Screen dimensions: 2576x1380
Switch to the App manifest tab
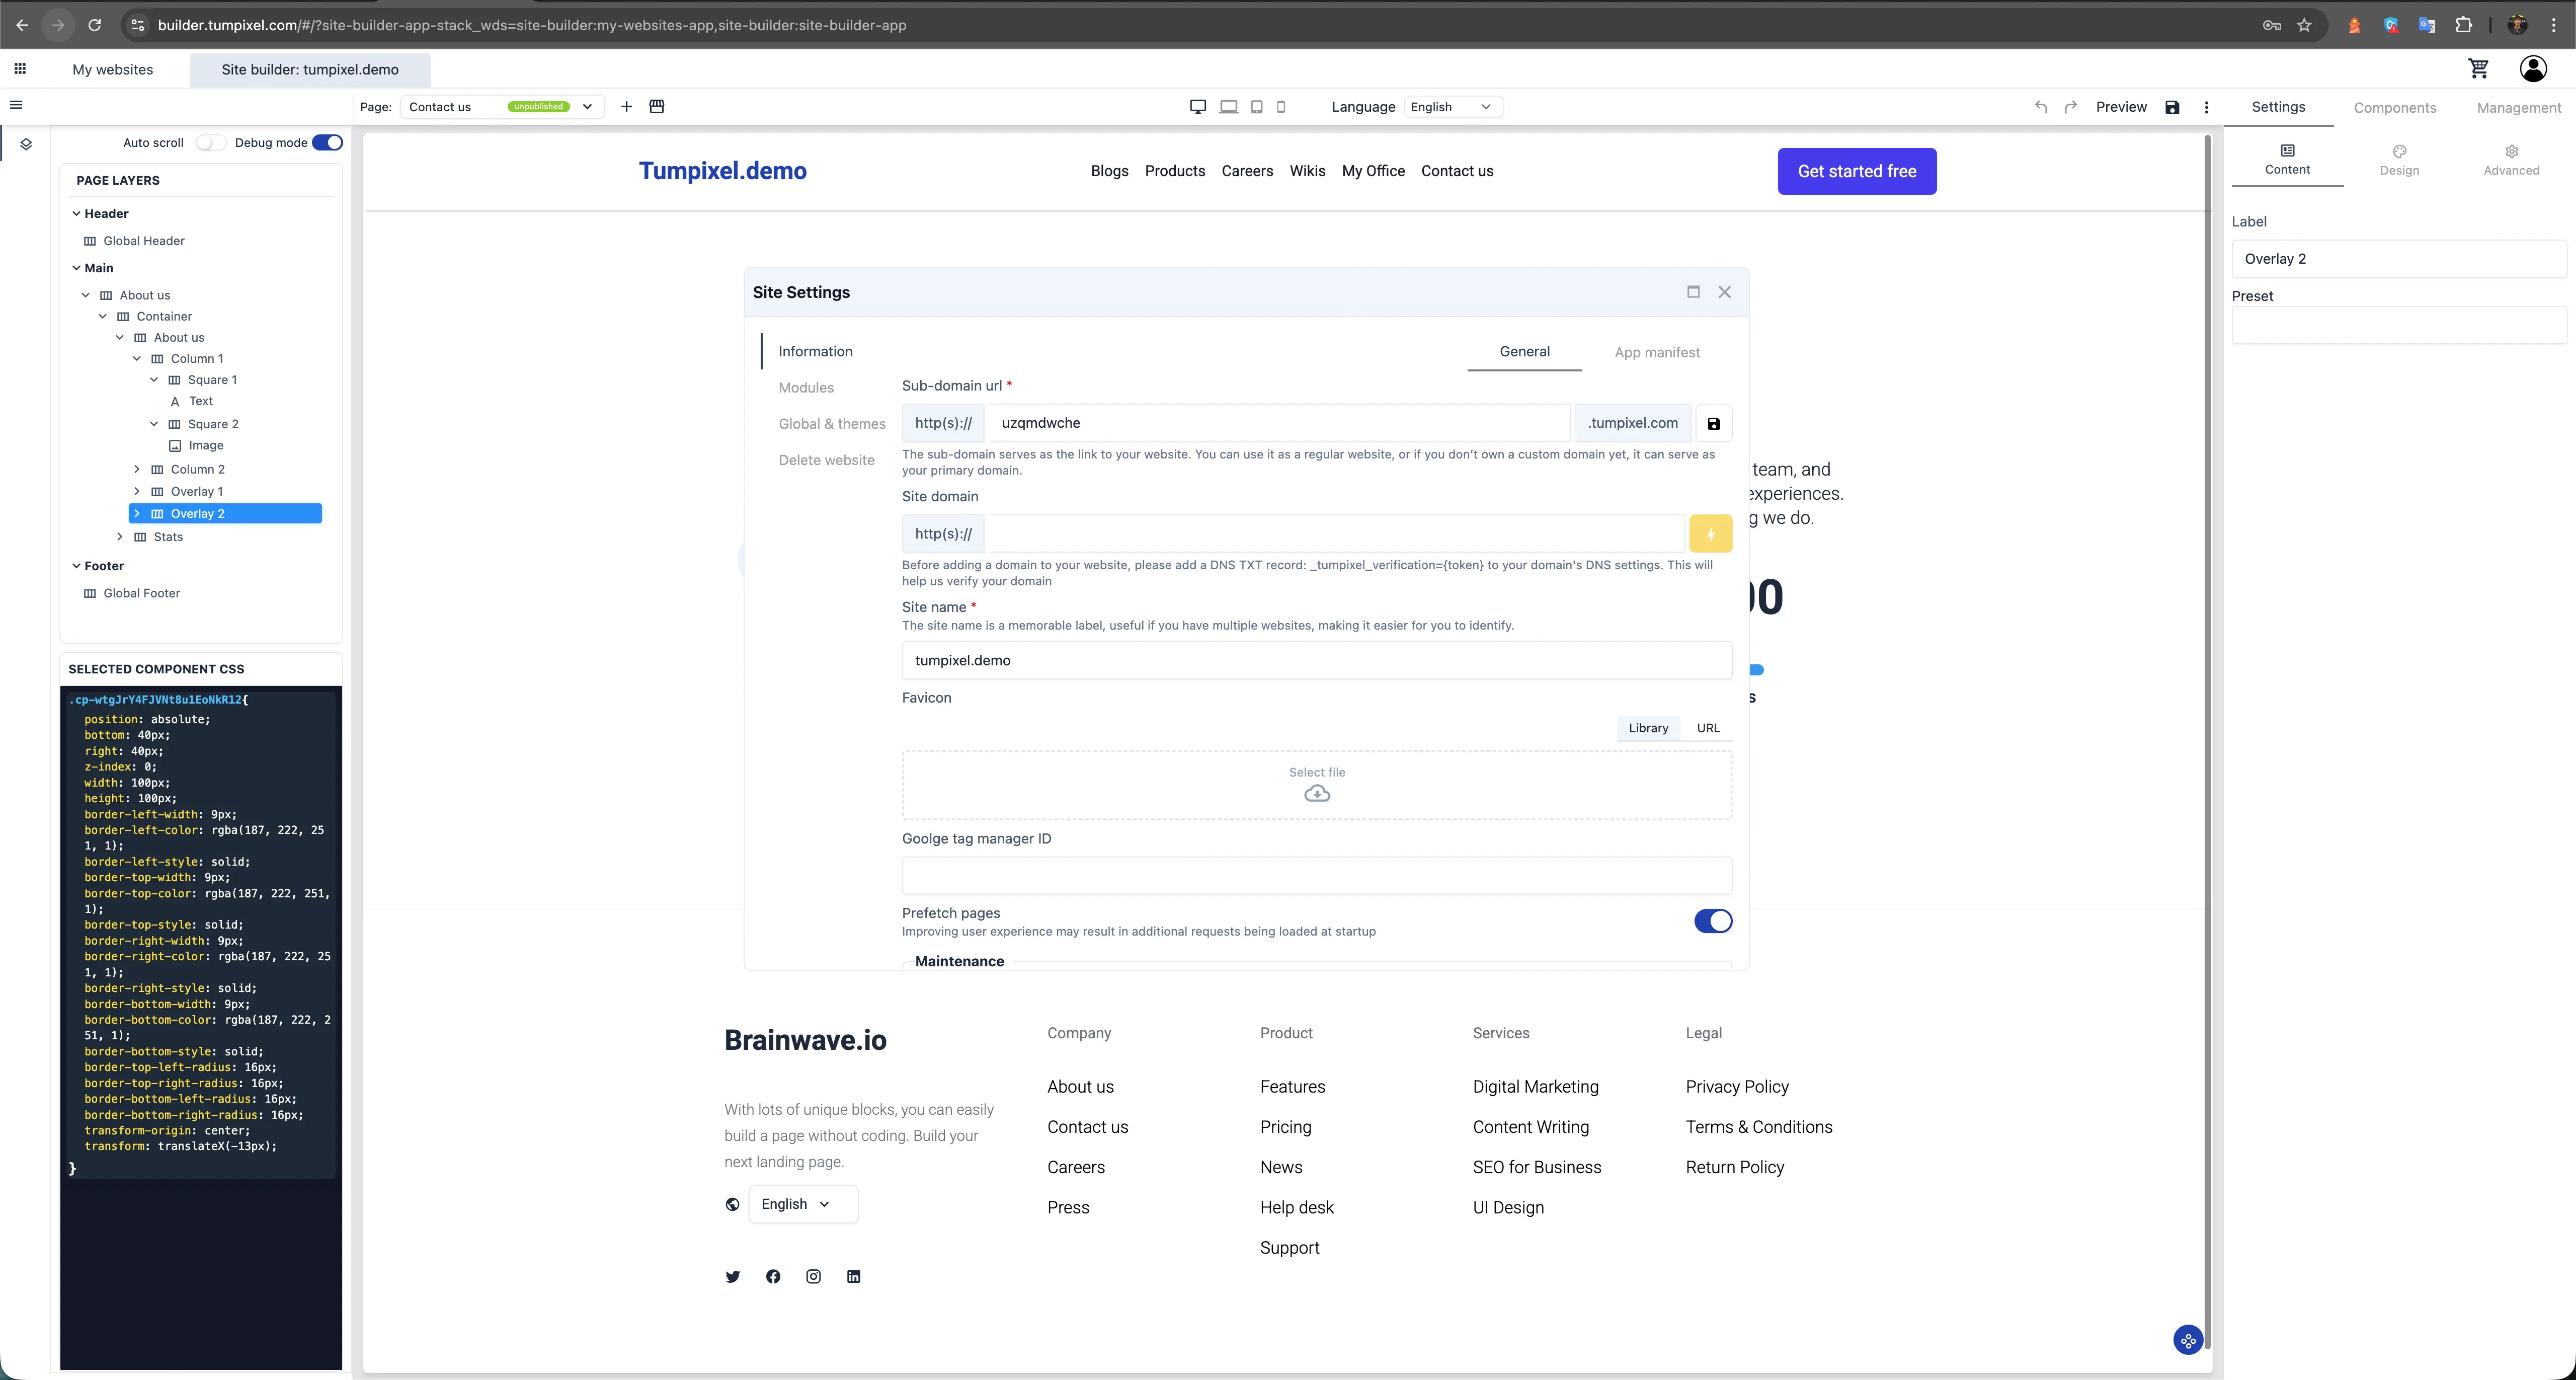1657,352
